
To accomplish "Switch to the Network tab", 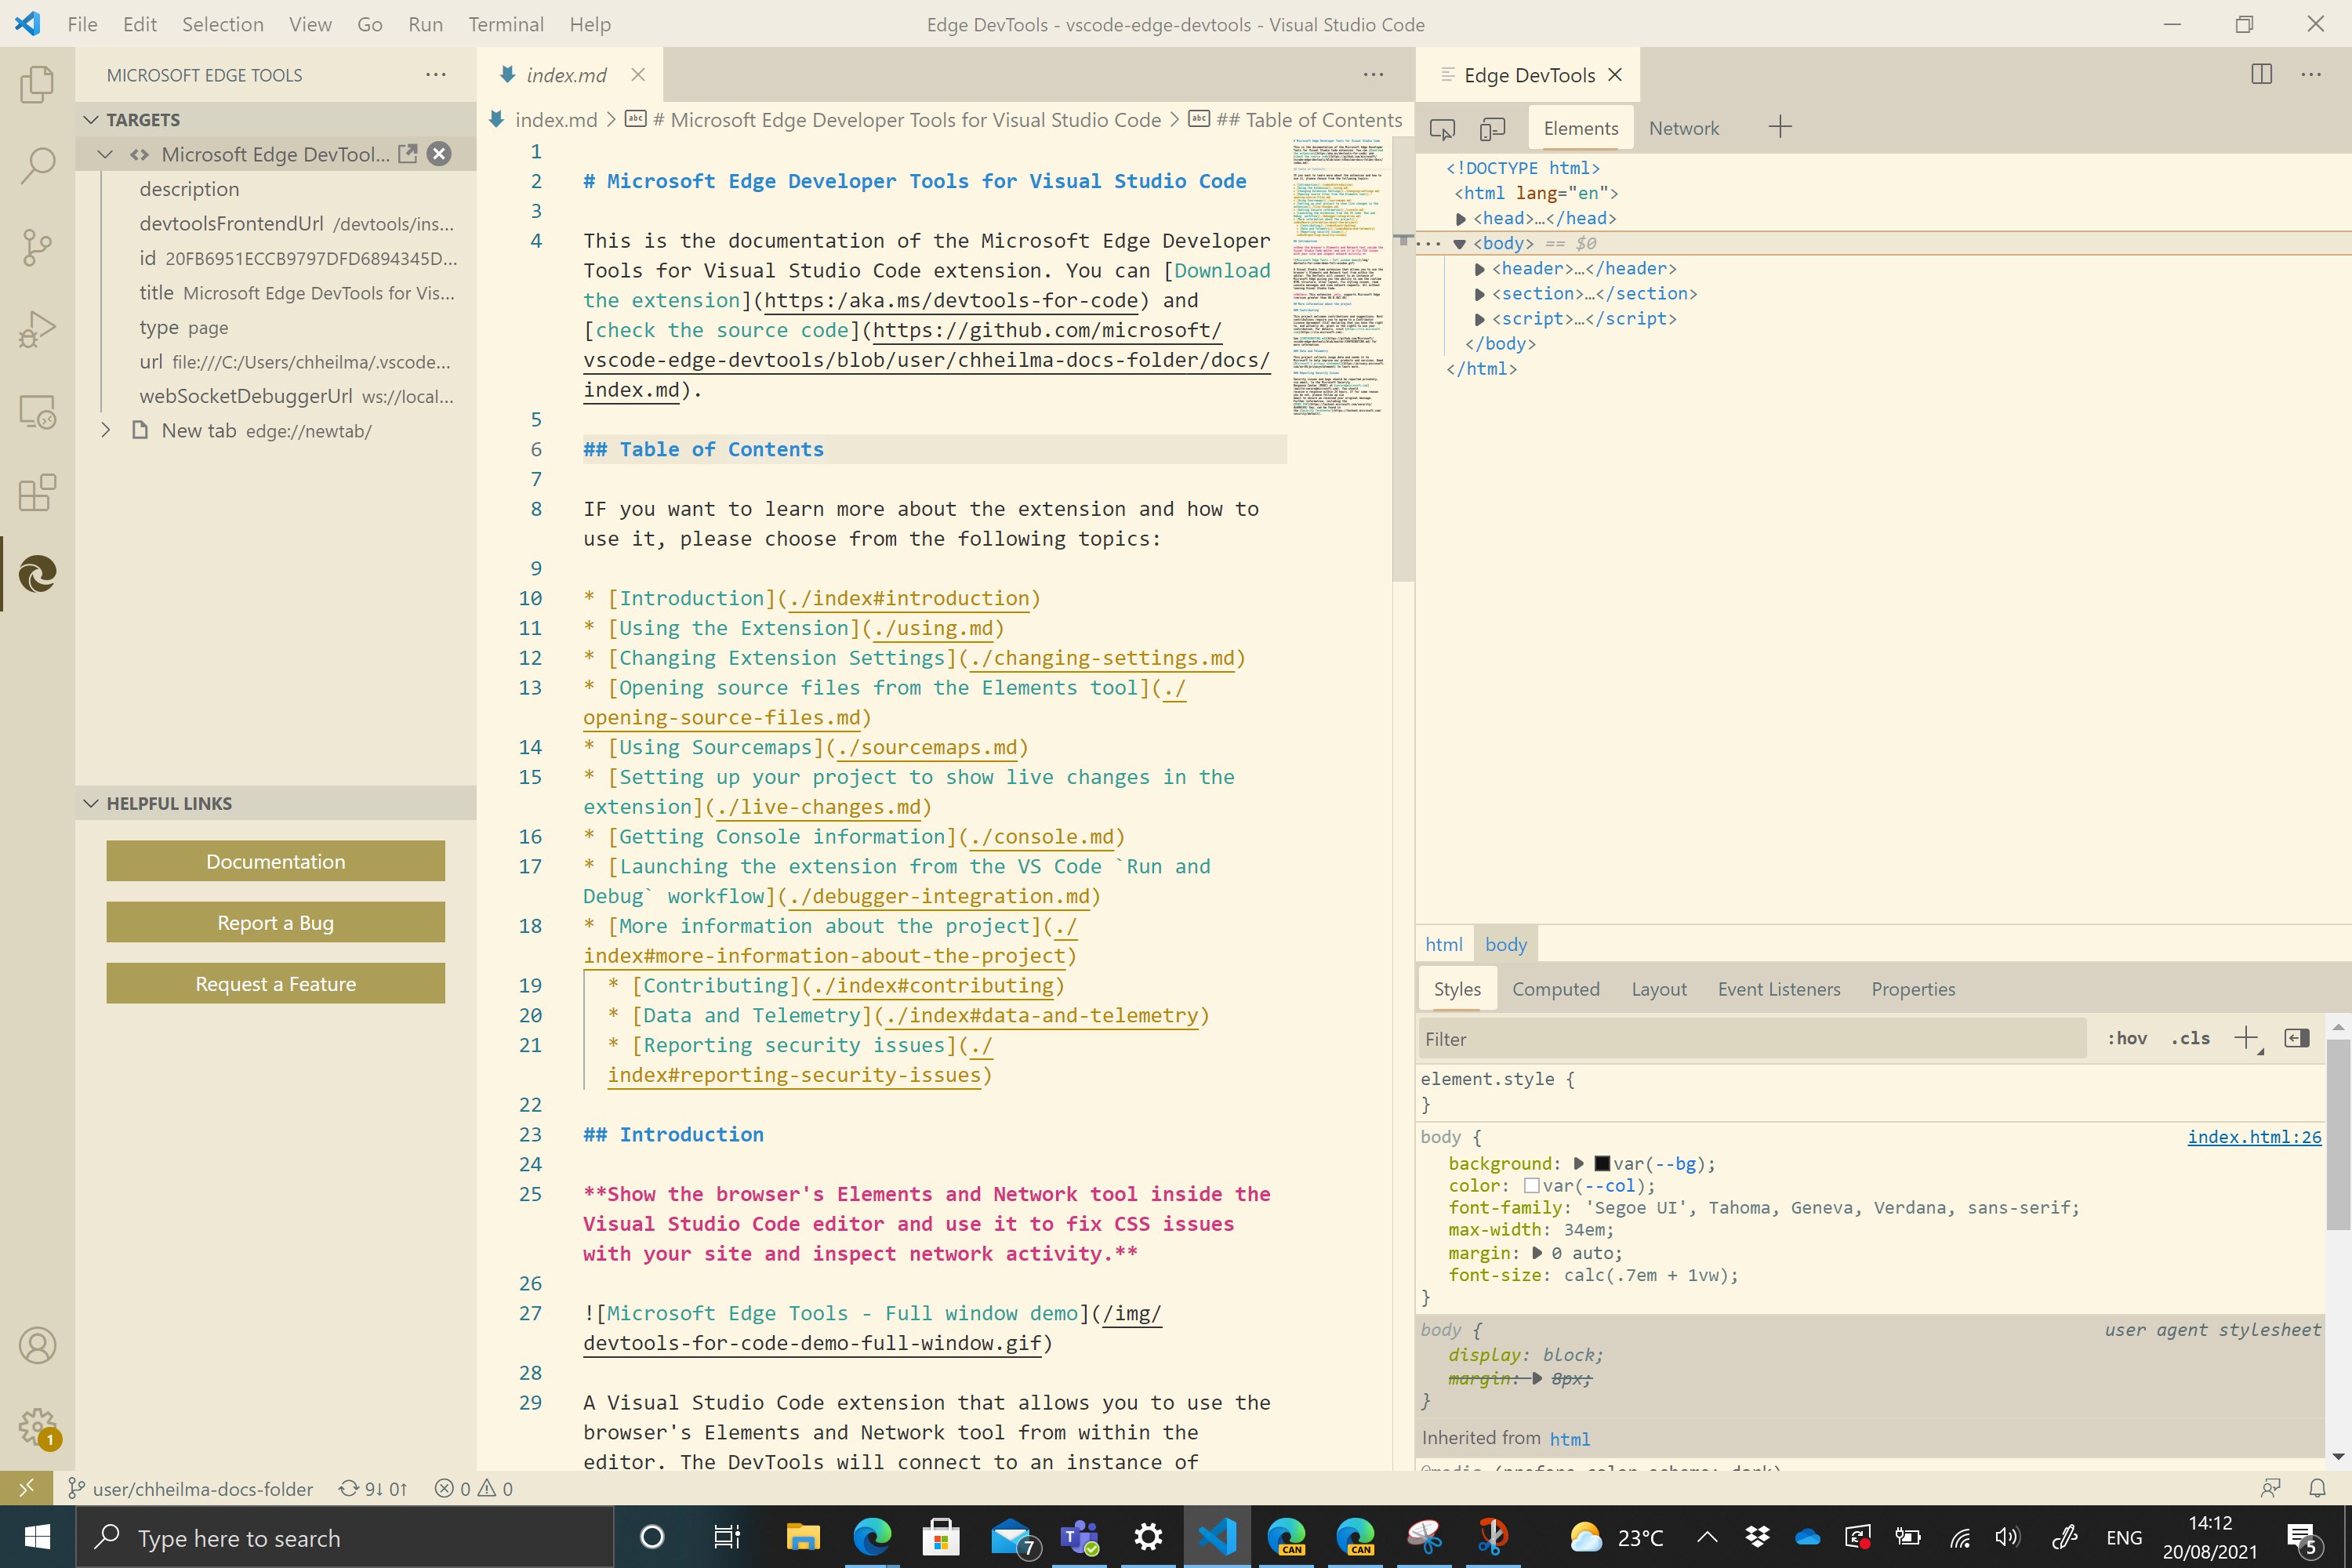I will pyautogui.click(x=1683, y=128).
